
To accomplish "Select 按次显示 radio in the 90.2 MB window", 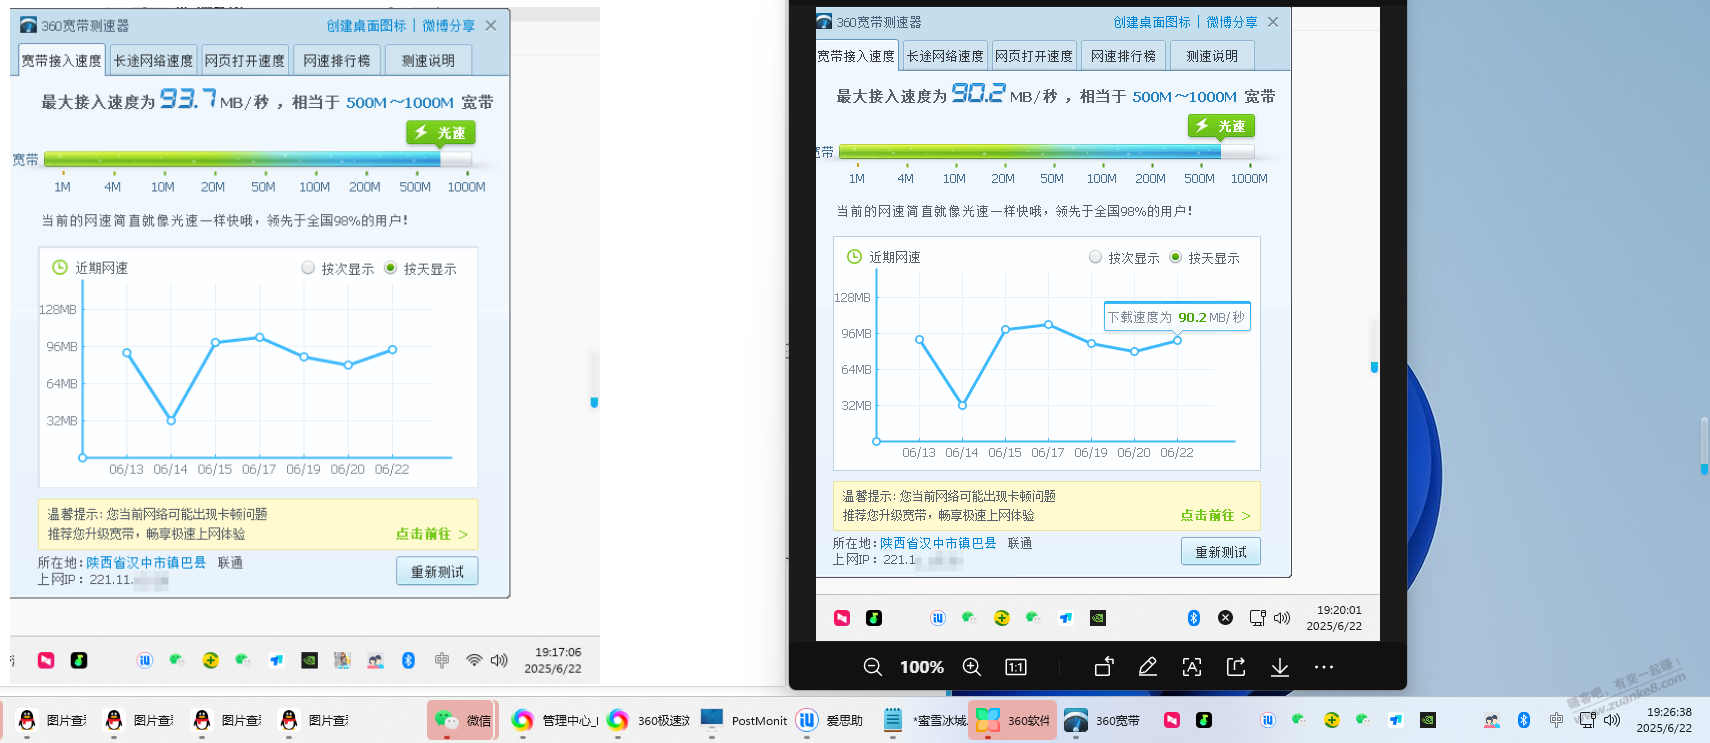I will tap(1095, 257).
